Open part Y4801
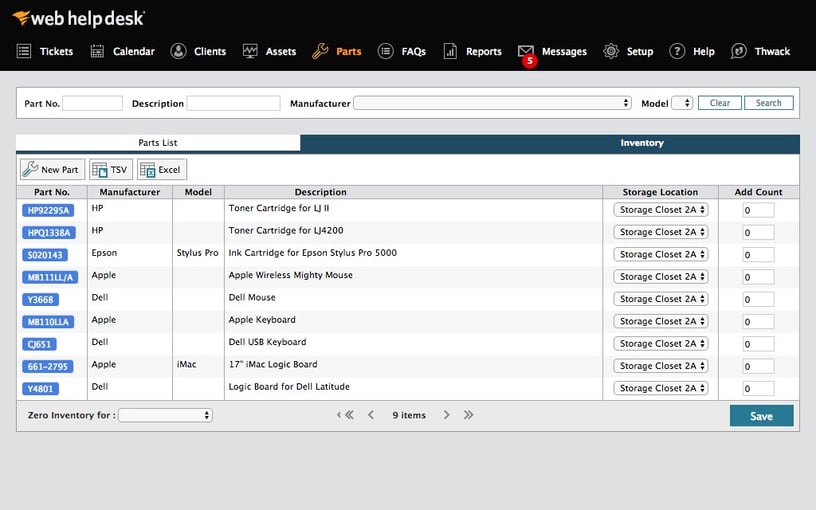This screenshot has height=510, width=816. (x=41, y=389)
